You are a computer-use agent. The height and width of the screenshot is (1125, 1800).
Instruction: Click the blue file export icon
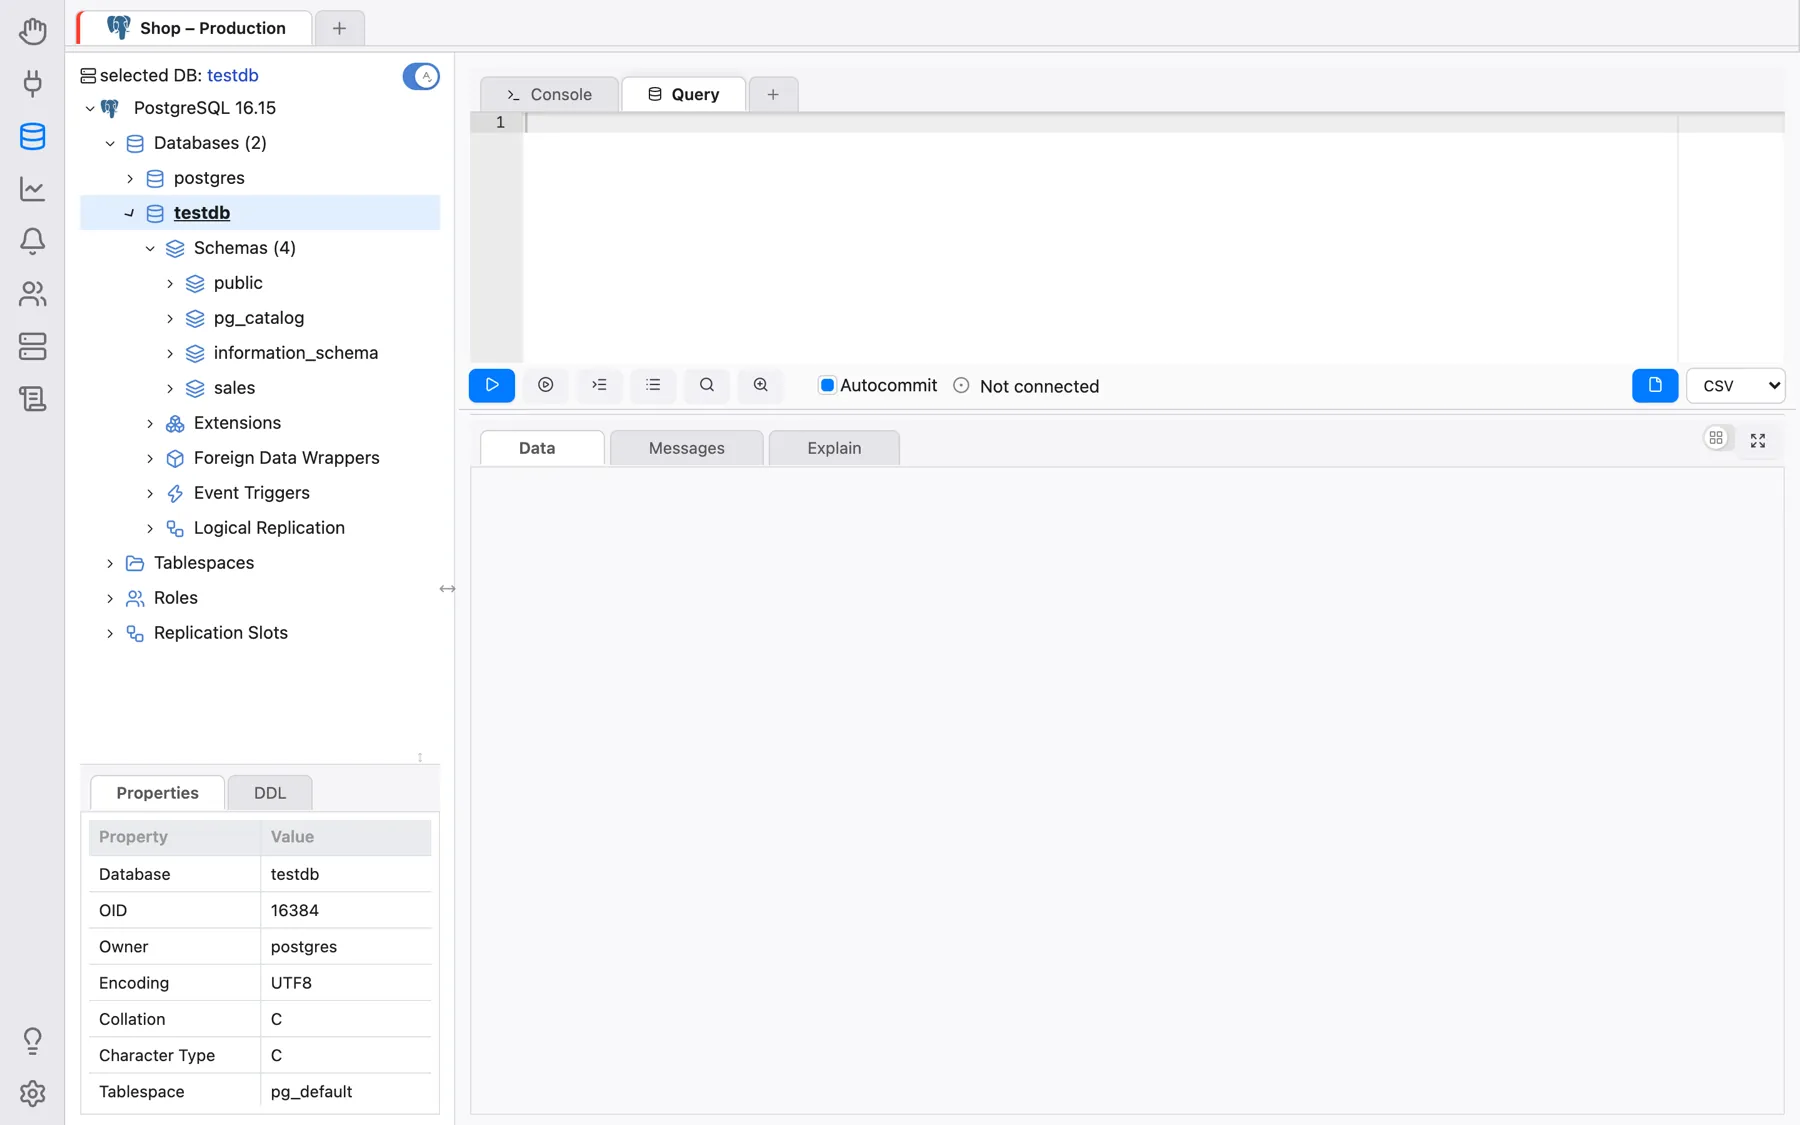(x=1655, y=385)
